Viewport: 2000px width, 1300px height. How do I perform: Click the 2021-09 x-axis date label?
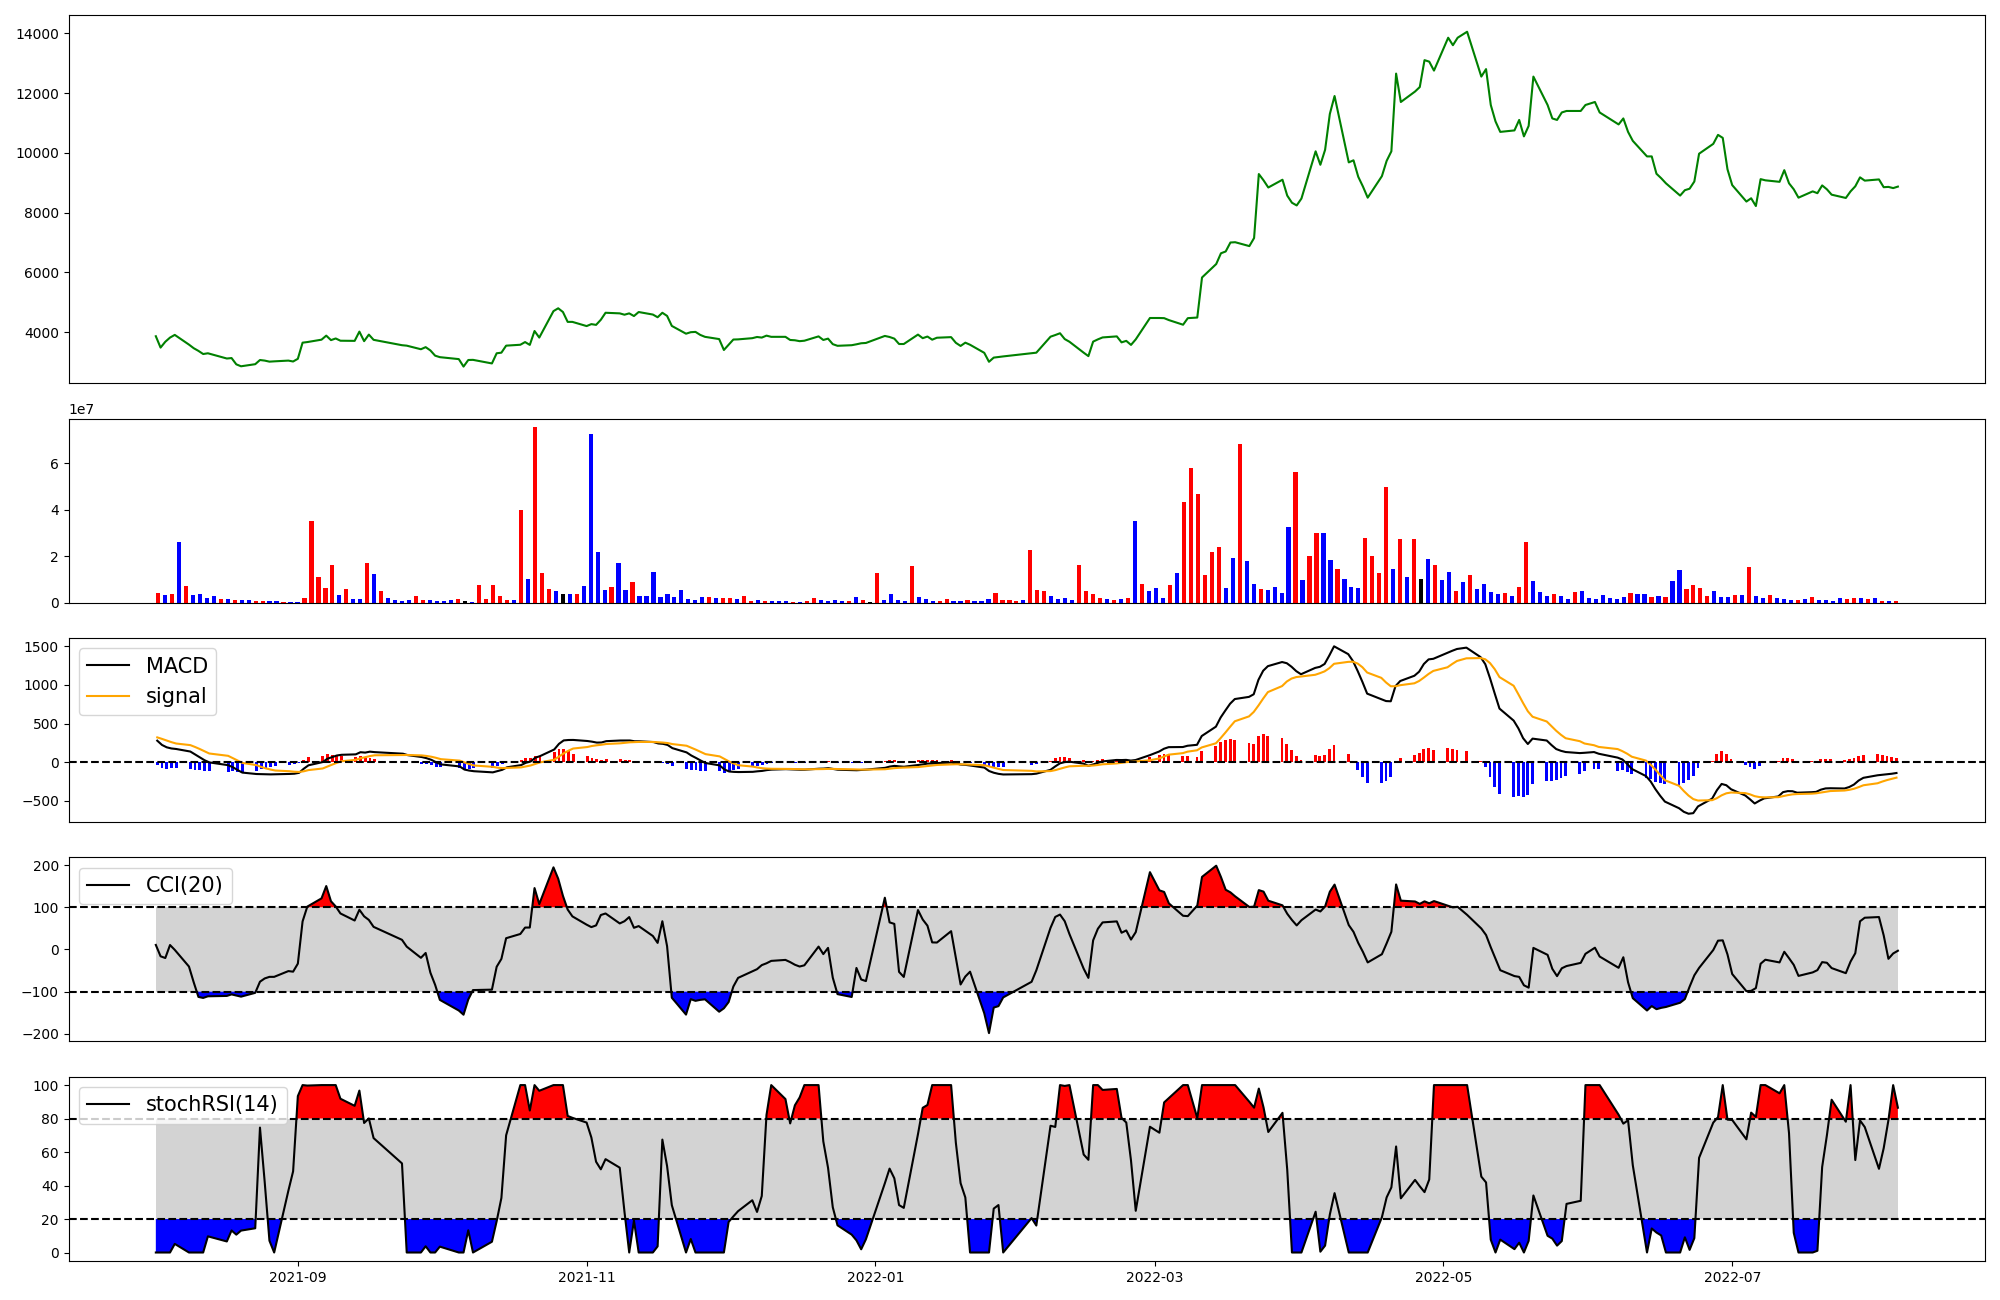[298, 1277]
